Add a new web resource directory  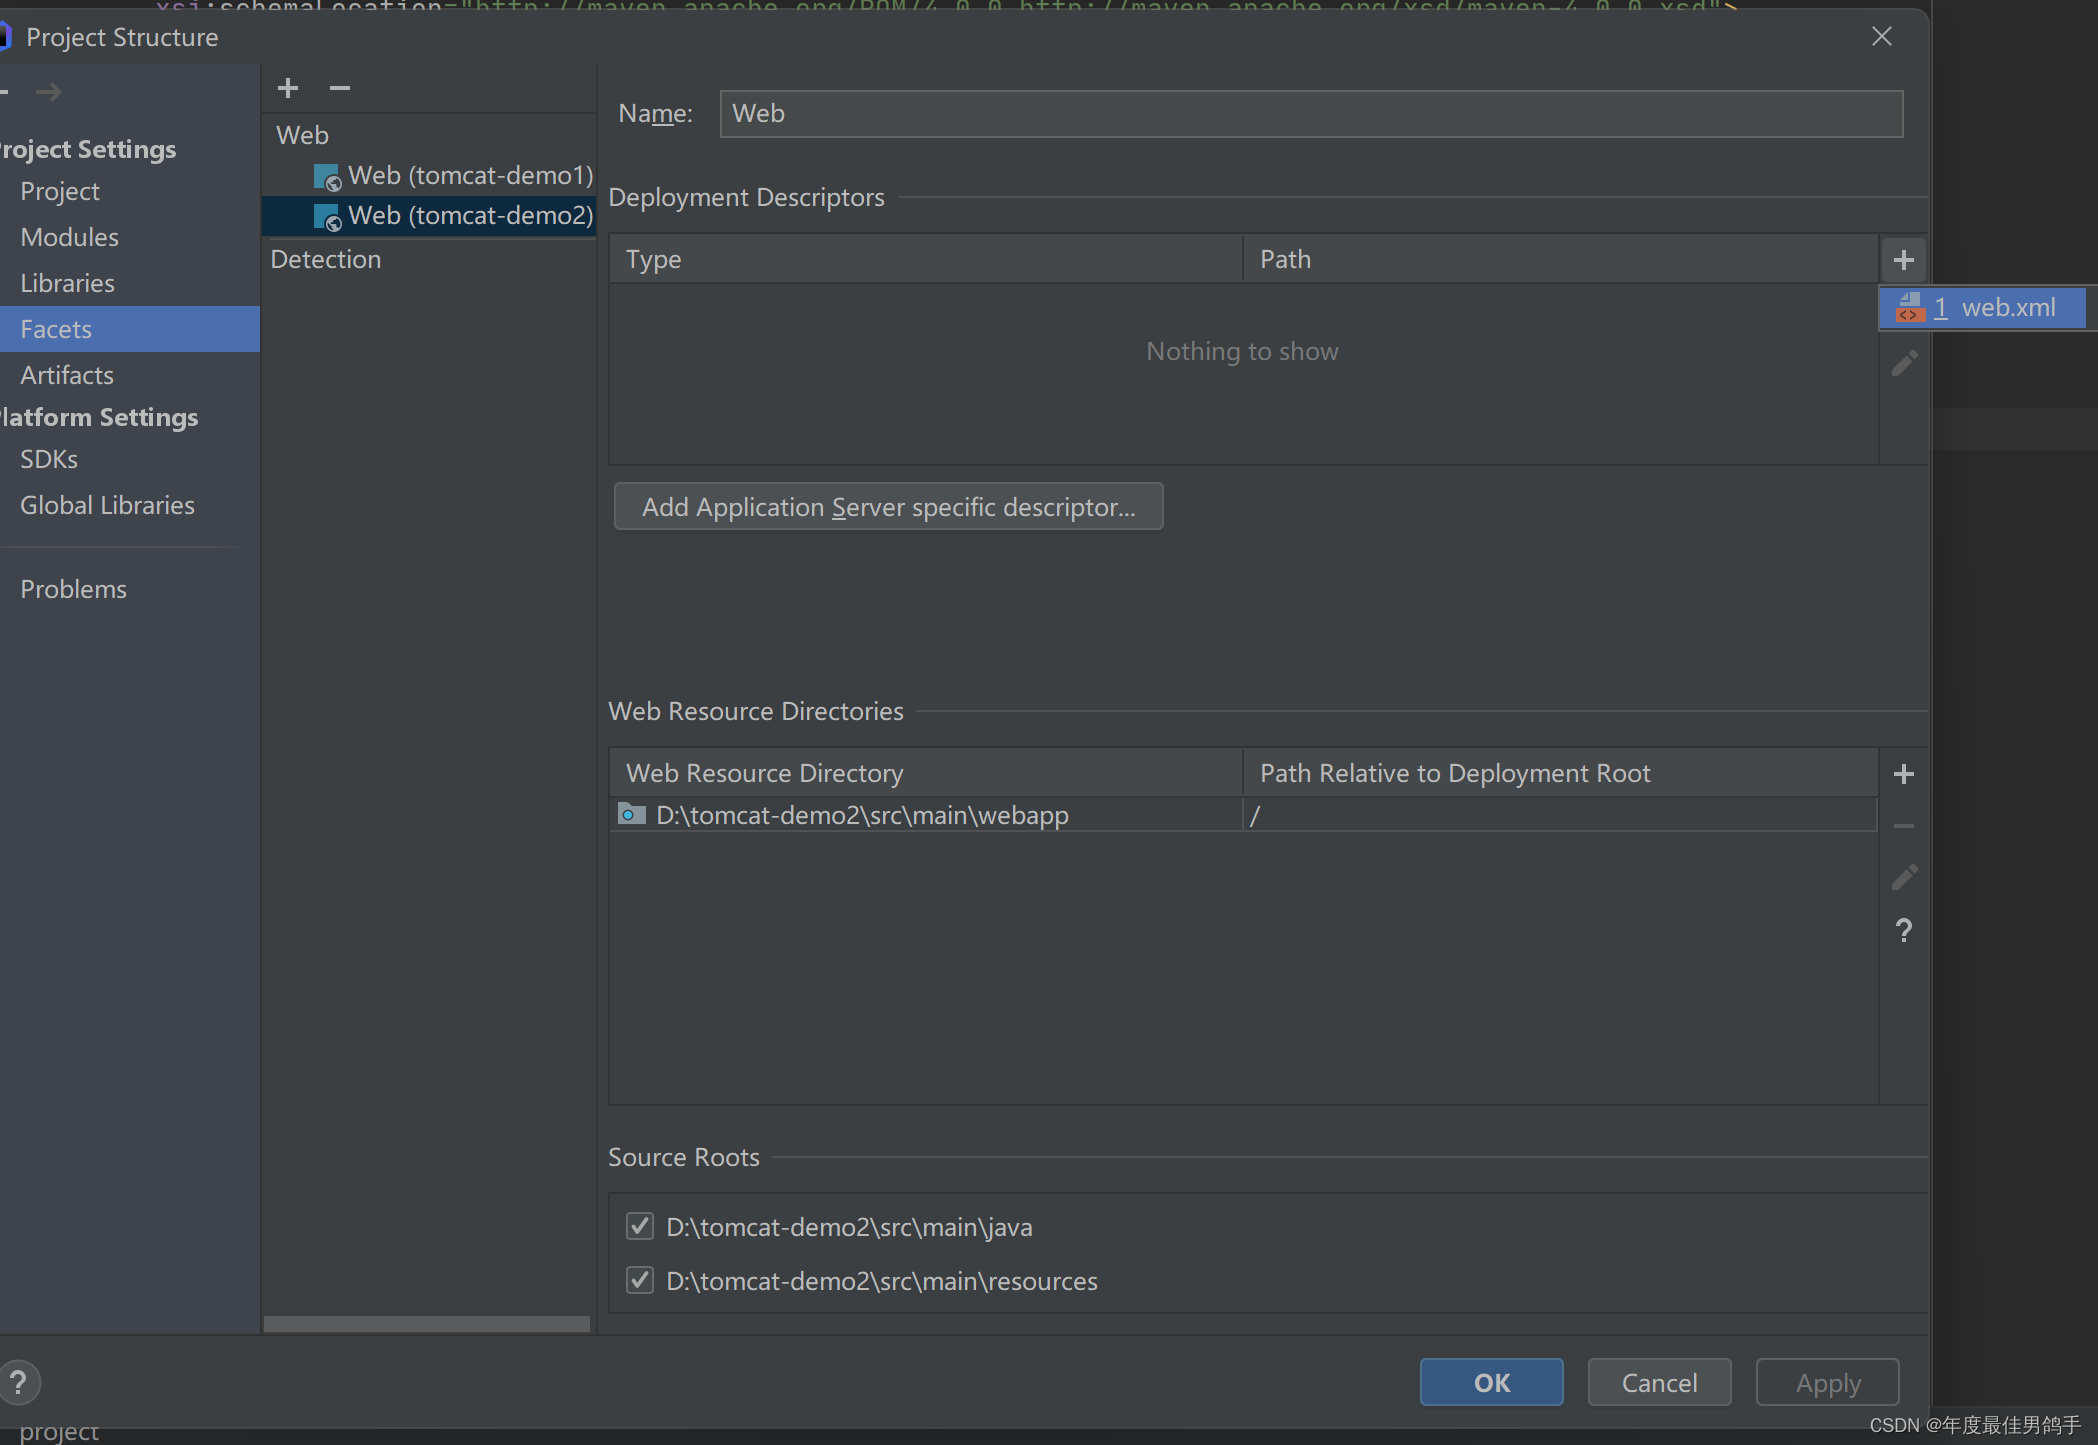coord(1903,774)
